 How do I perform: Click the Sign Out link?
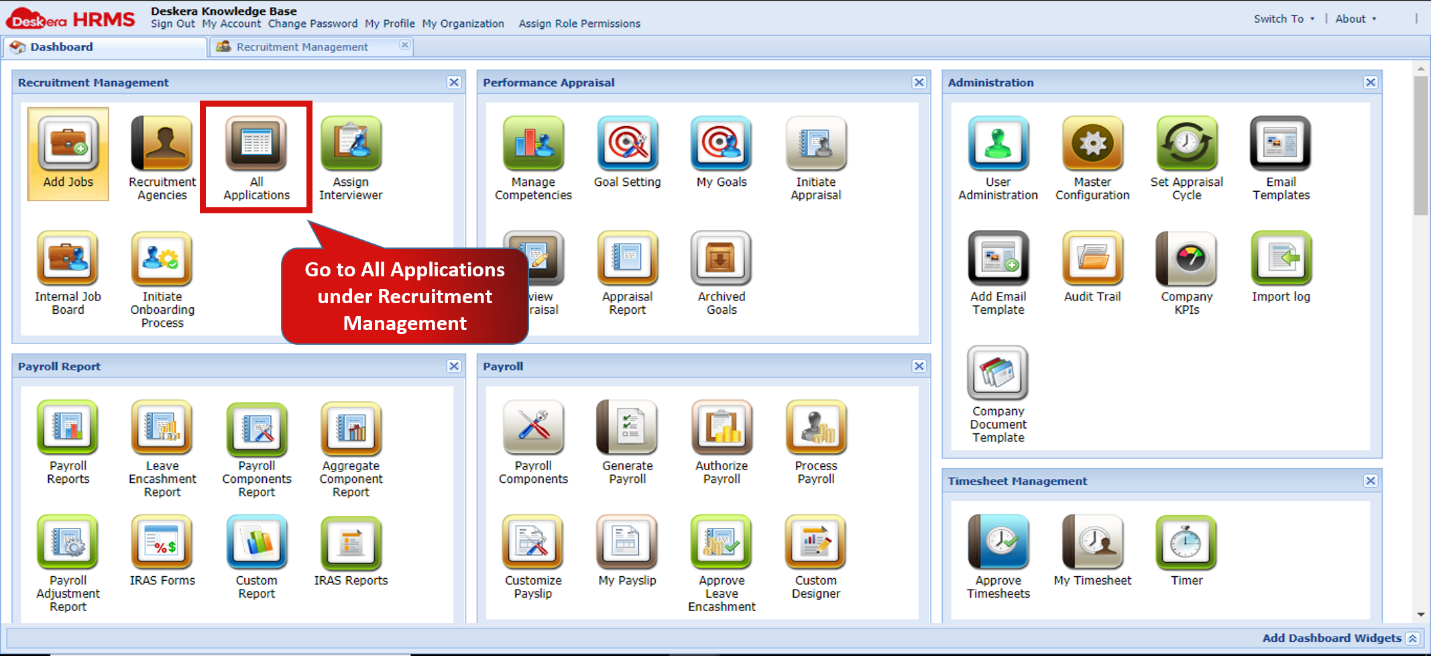(173, 24)
